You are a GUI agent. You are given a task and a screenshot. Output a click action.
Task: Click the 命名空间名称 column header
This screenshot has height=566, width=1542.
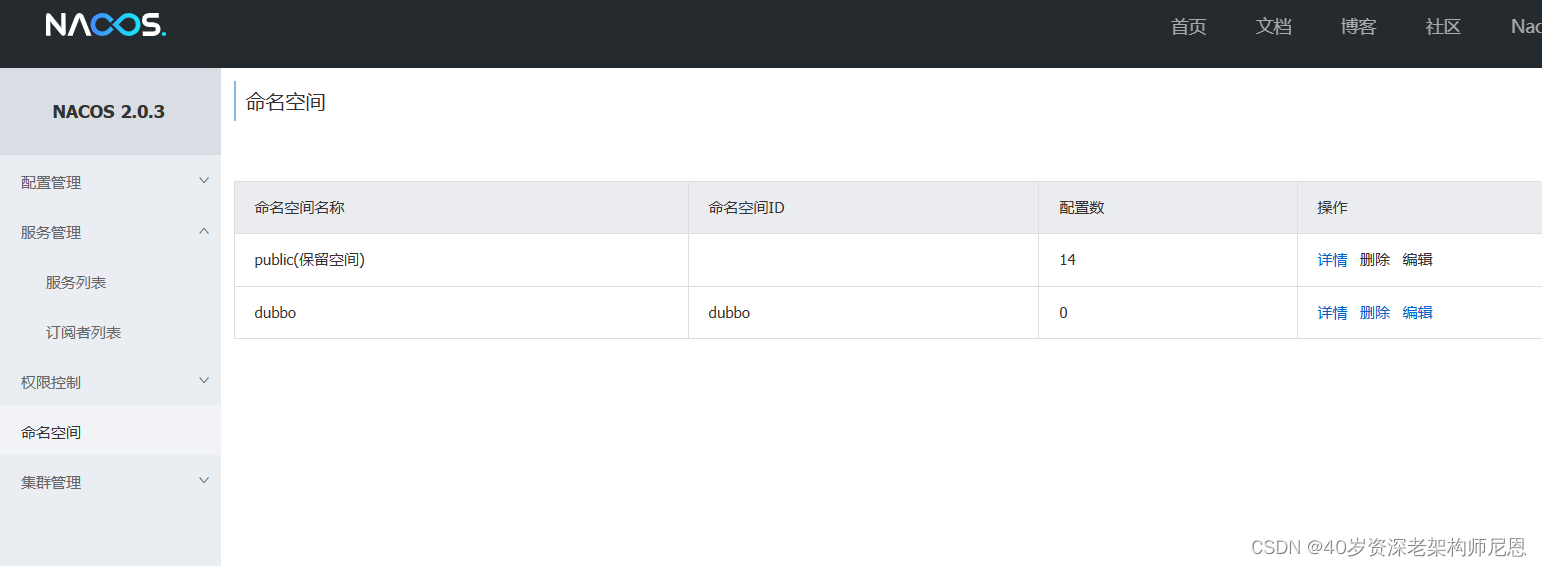tap(300, 208)
